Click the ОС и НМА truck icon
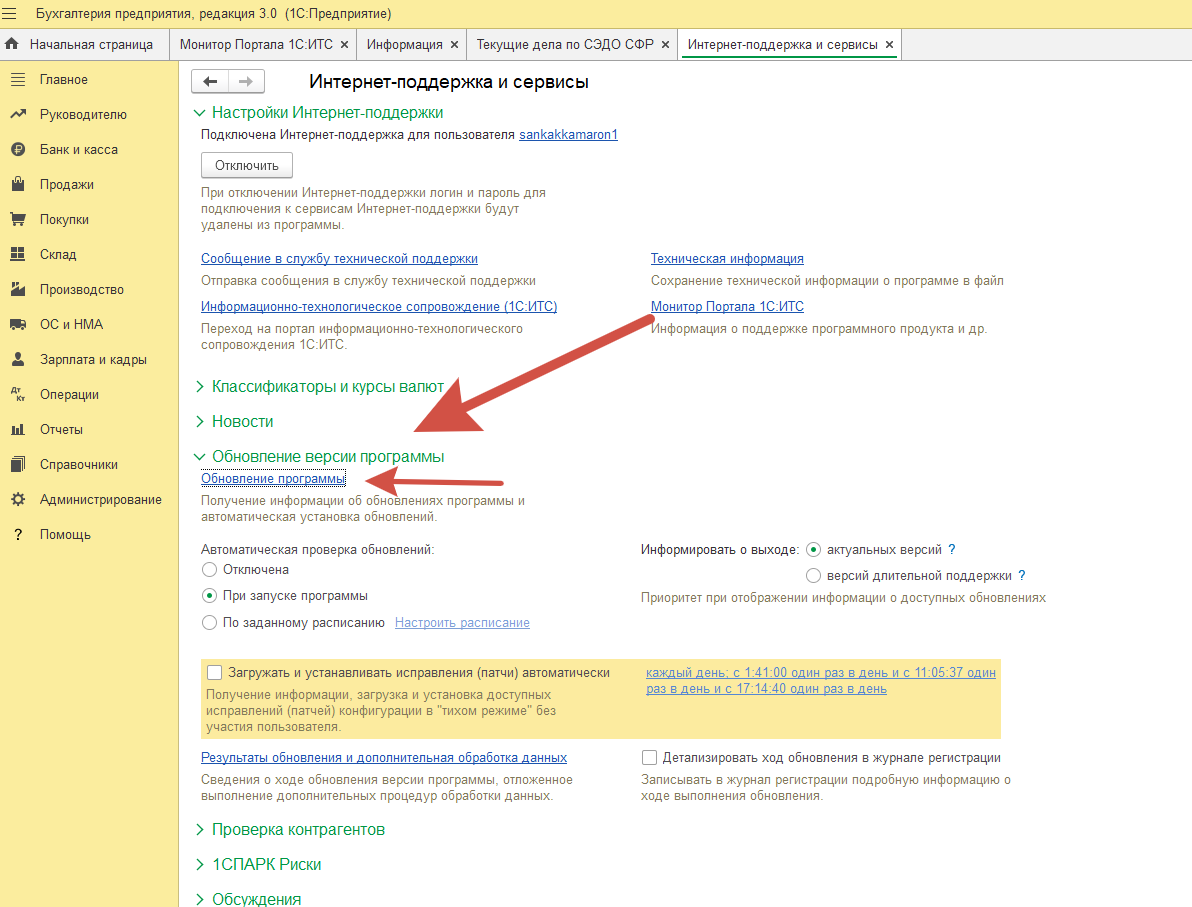1192x907 pixels. pos(17,325)
